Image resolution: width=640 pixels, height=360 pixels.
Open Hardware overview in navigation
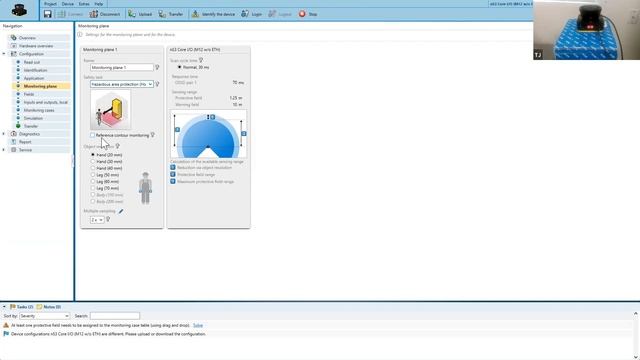(36, 46)
